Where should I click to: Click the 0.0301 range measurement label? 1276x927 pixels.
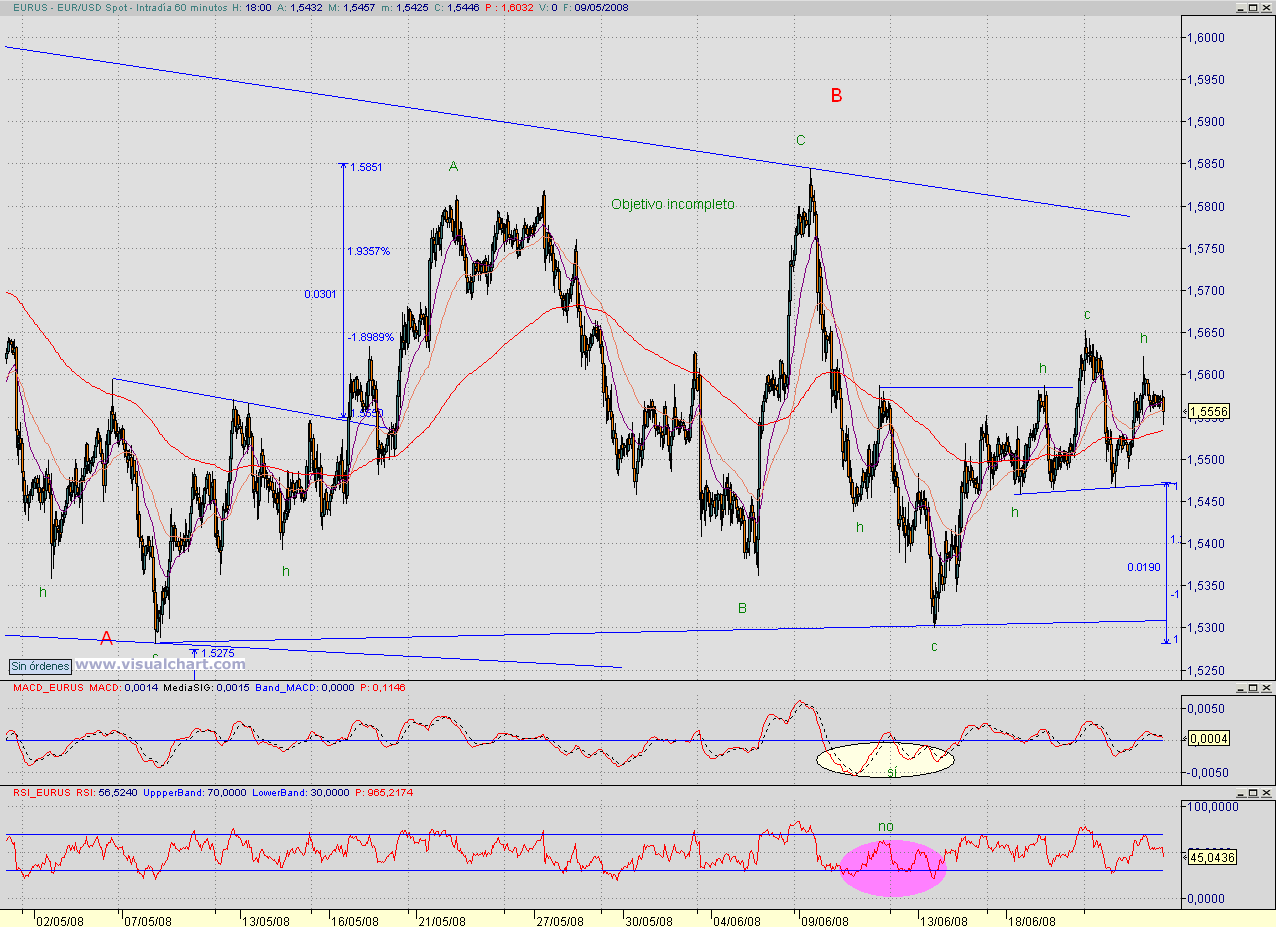(x=321, y=294)
